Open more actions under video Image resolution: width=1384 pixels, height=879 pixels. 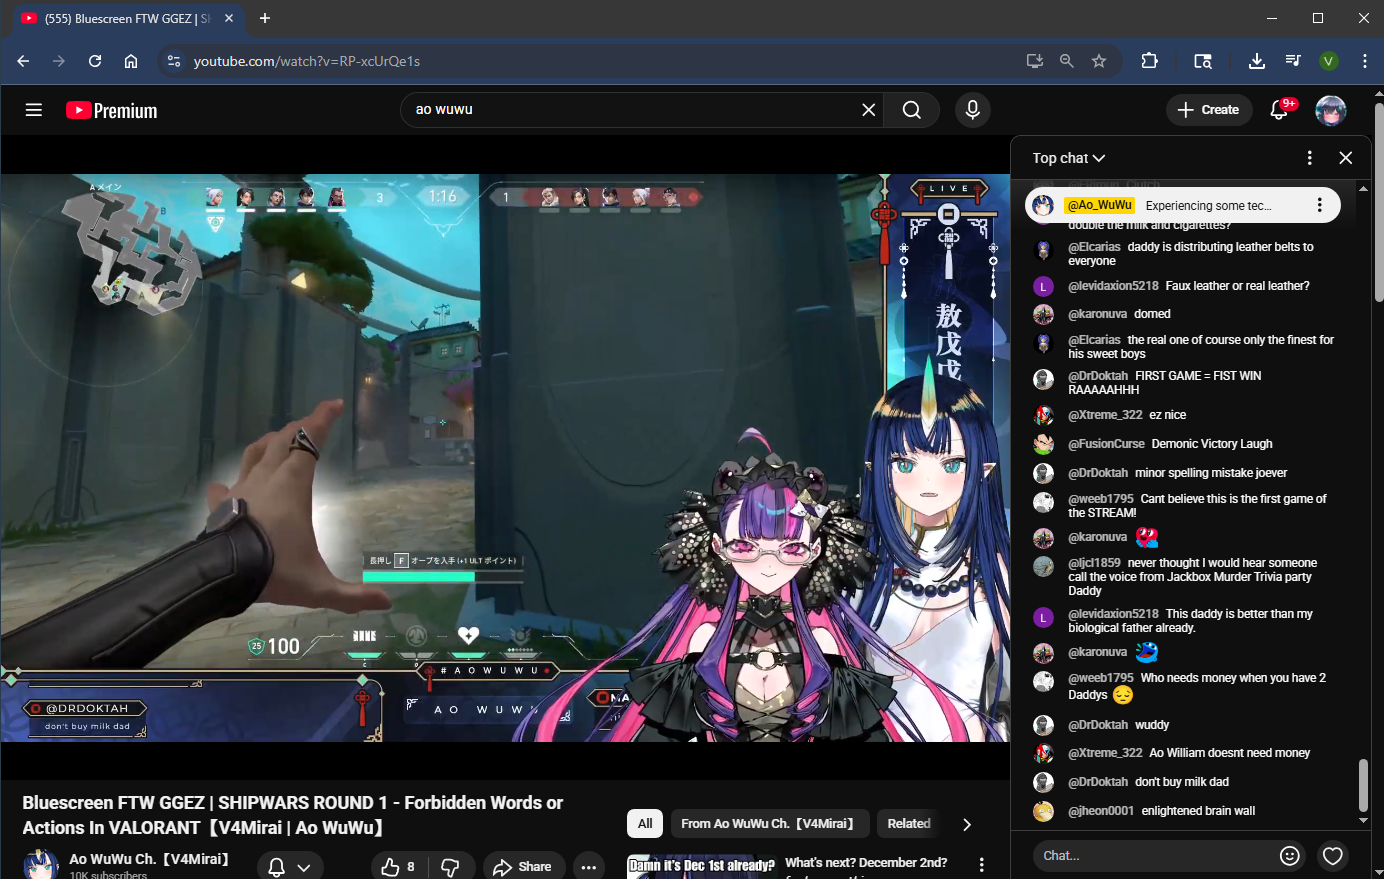(x=589, y=867)
